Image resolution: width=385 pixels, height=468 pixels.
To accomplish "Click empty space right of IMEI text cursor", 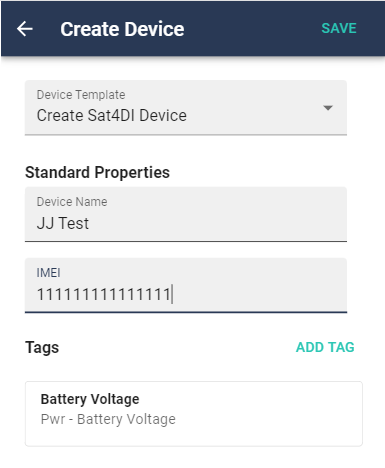I will pos(260,294).
